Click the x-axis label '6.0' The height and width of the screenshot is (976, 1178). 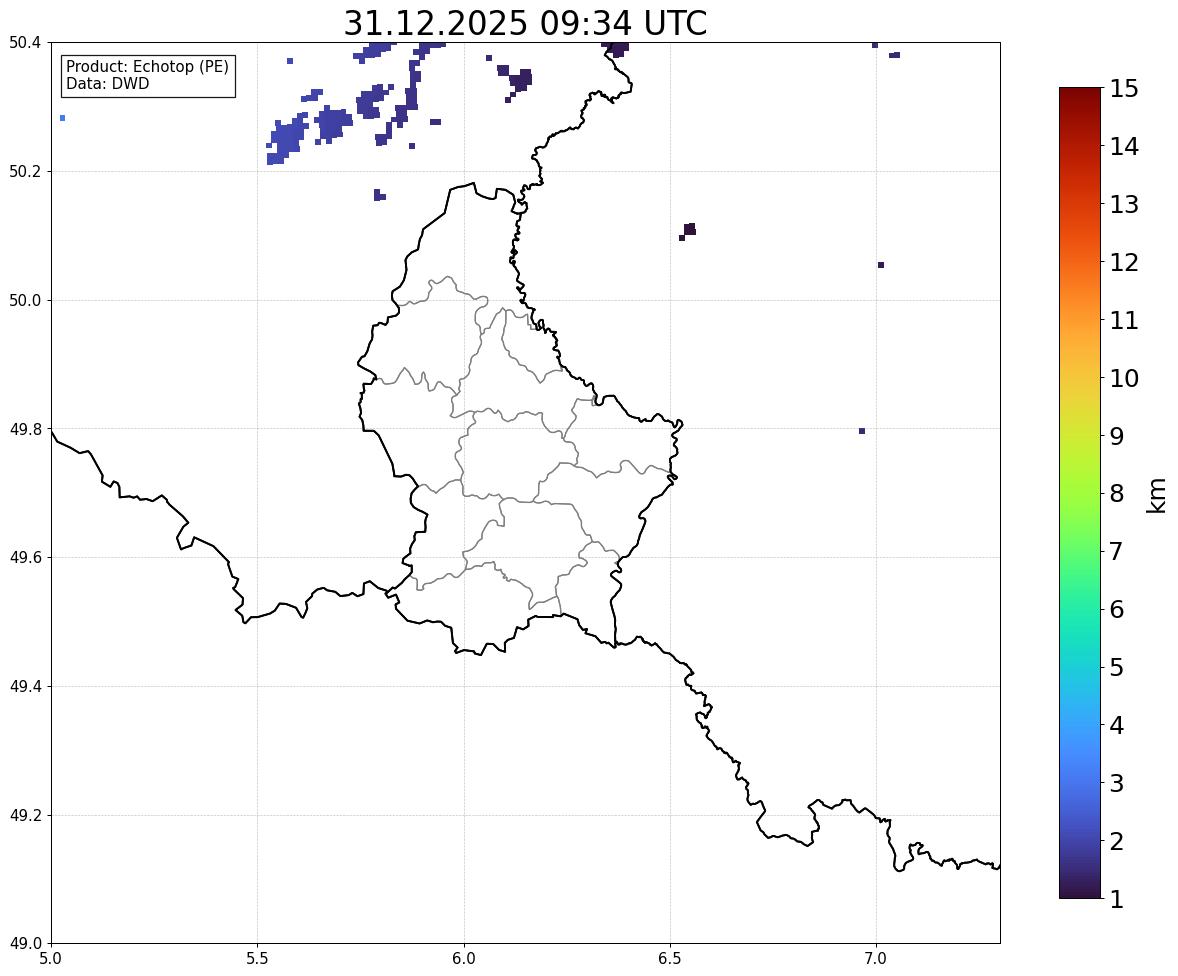pyautogui.click(x=464, y=959)
